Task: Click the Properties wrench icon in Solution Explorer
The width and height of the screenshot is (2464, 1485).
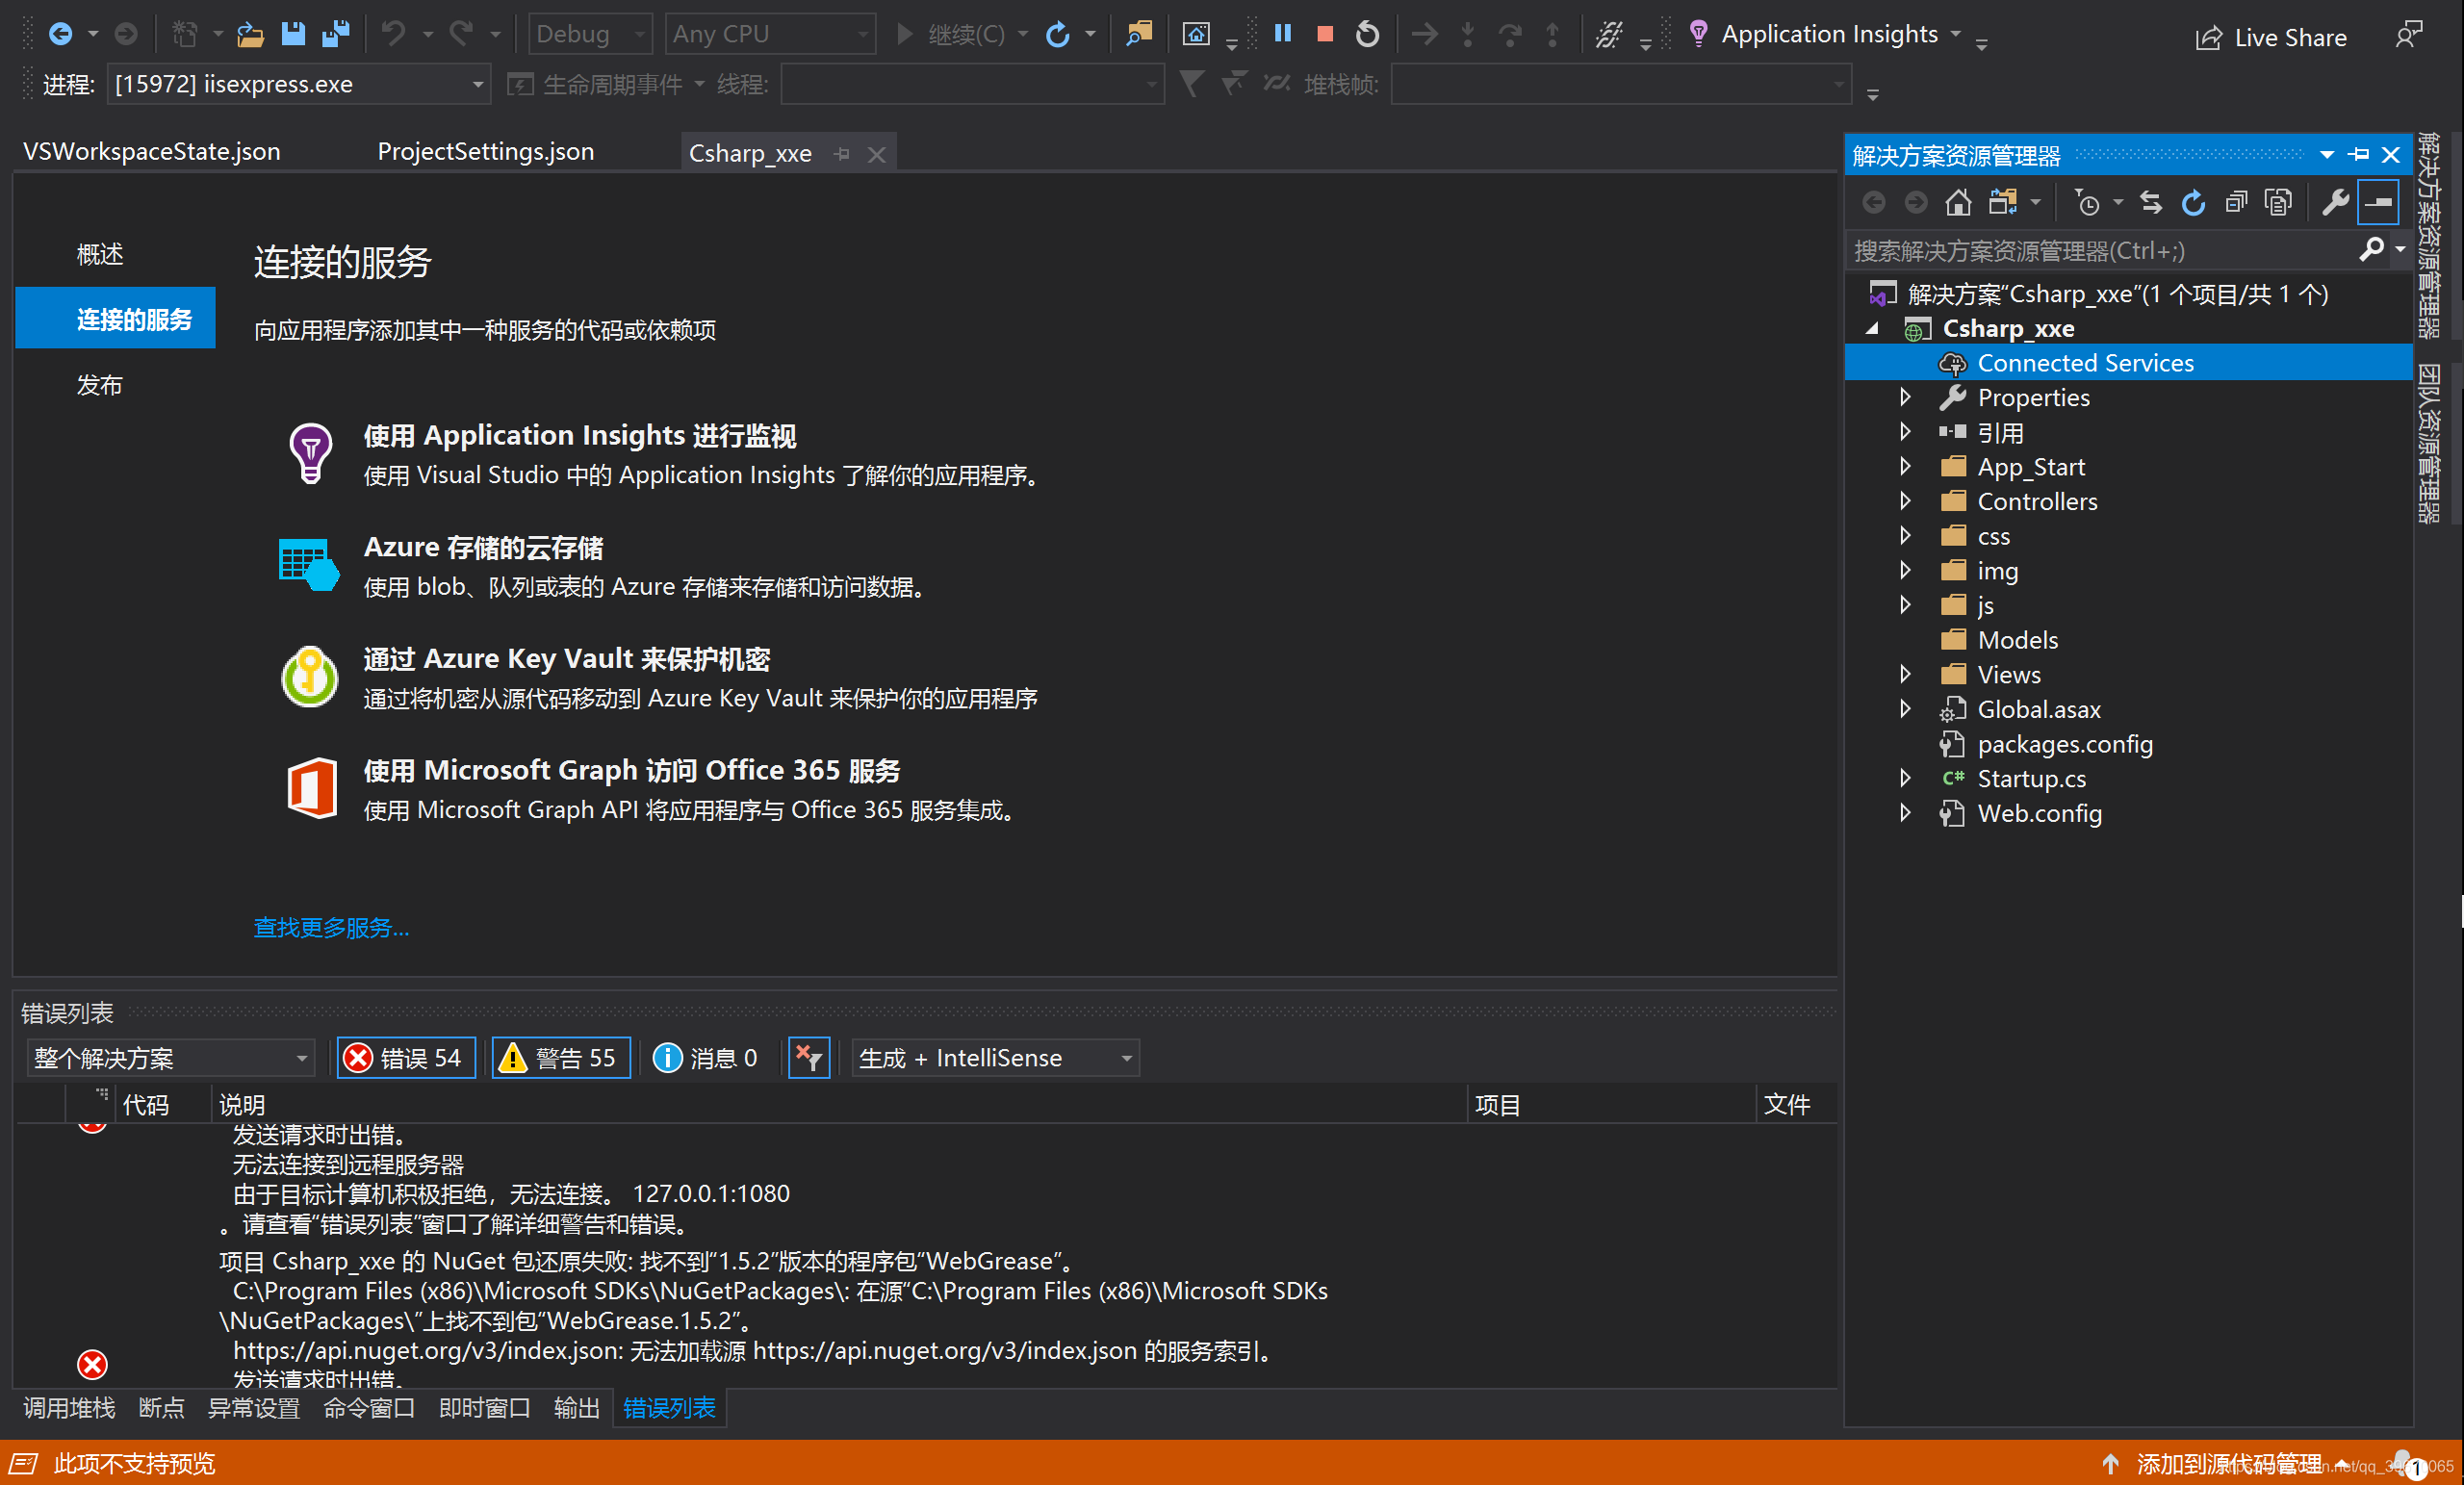Action: (2335, 203)
